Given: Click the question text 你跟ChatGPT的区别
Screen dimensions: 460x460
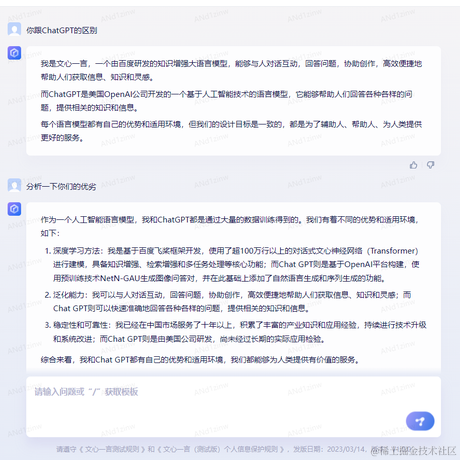Looking at the screenshot, I should [62, 30].
